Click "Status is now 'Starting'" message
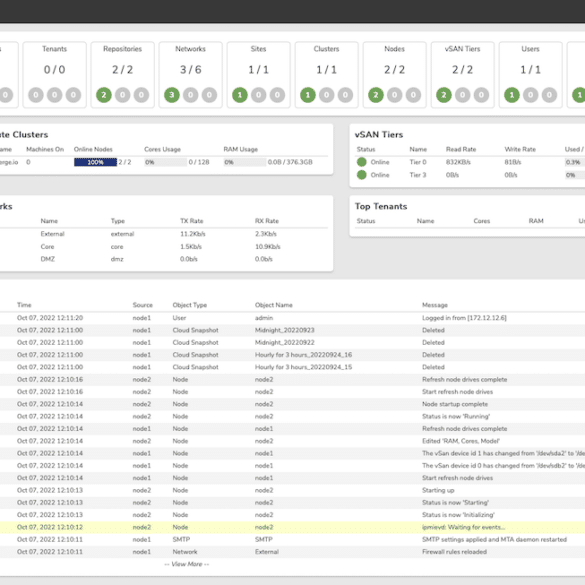The image size is (585, 585). (x=455, y=503)
